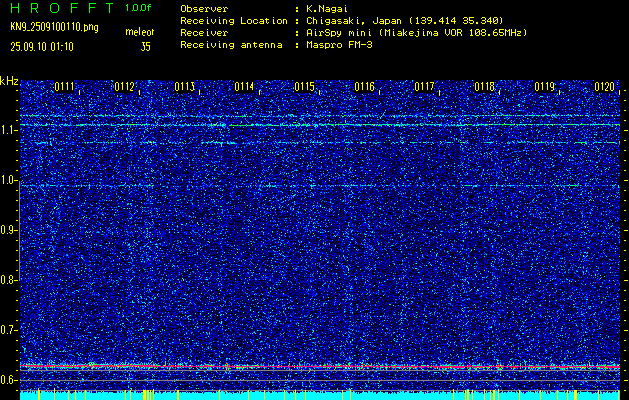This screenshot has width=629, height=400.
Task: Click the meteor count value 35
Action: point(146,47)
